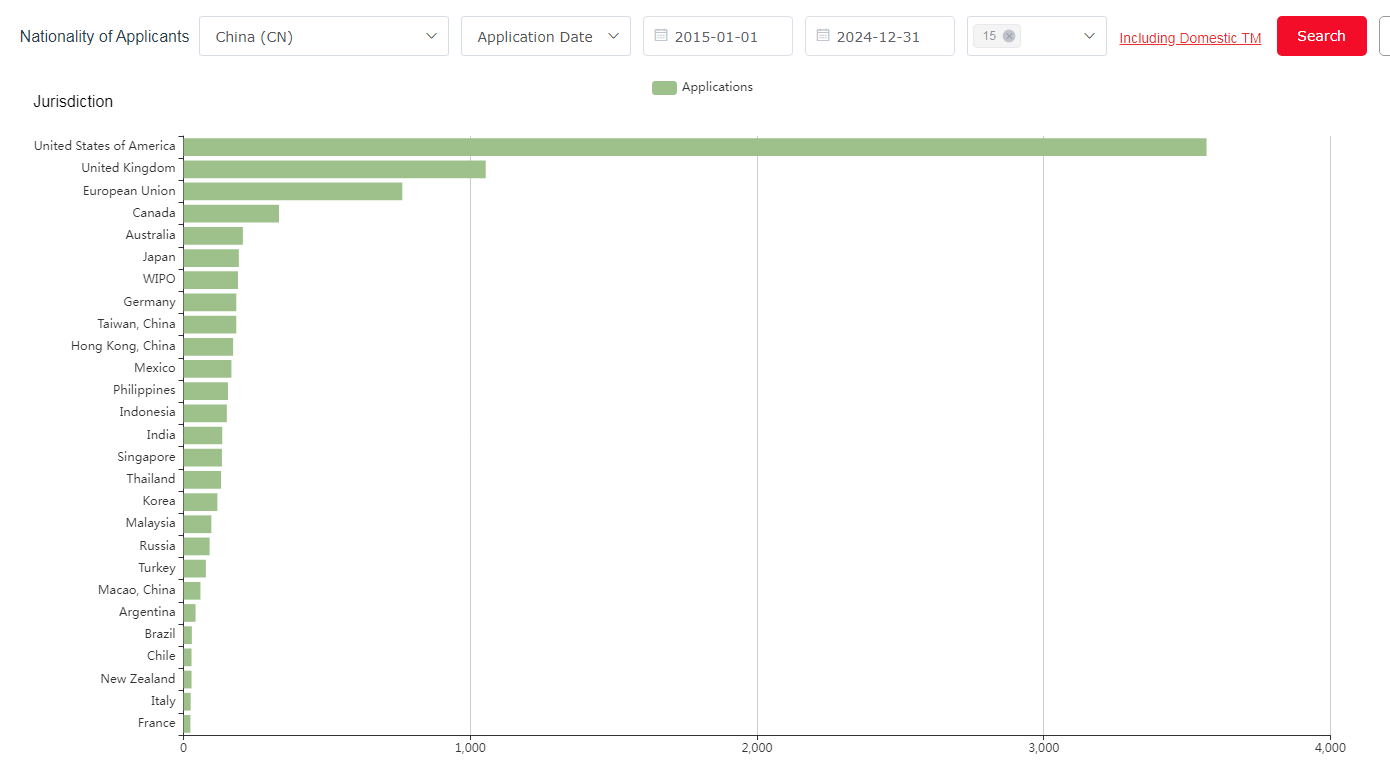The width and height of the screenshot is (1390, 780).
Task: Toggle the Applications series legend
Action: 717,87
